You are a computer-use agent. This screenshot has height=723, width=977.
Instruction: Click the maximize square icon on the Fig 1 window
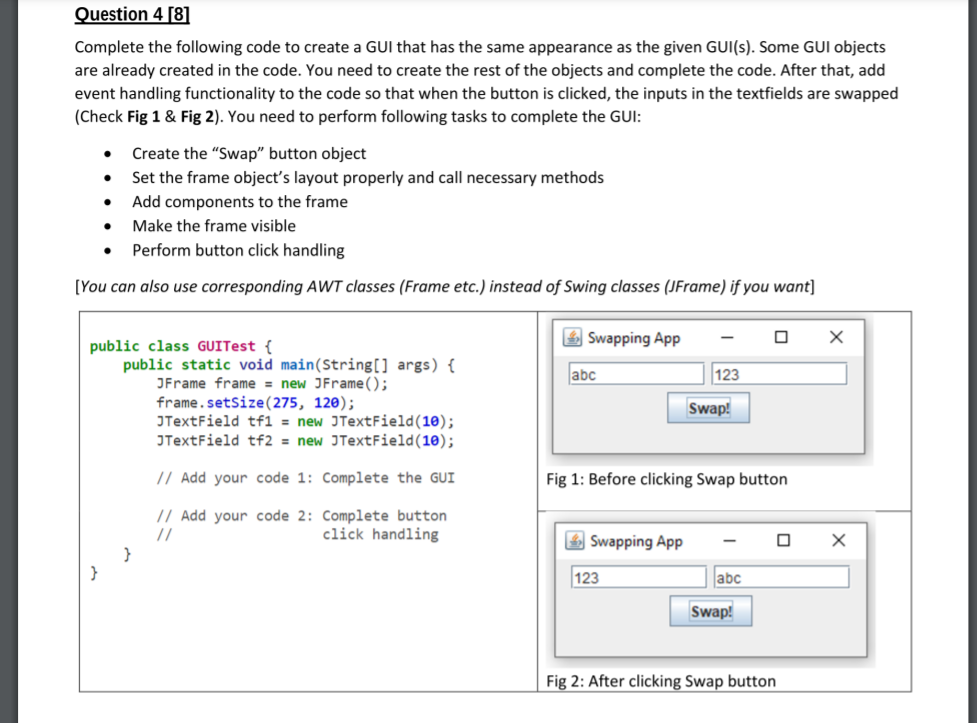783,338
